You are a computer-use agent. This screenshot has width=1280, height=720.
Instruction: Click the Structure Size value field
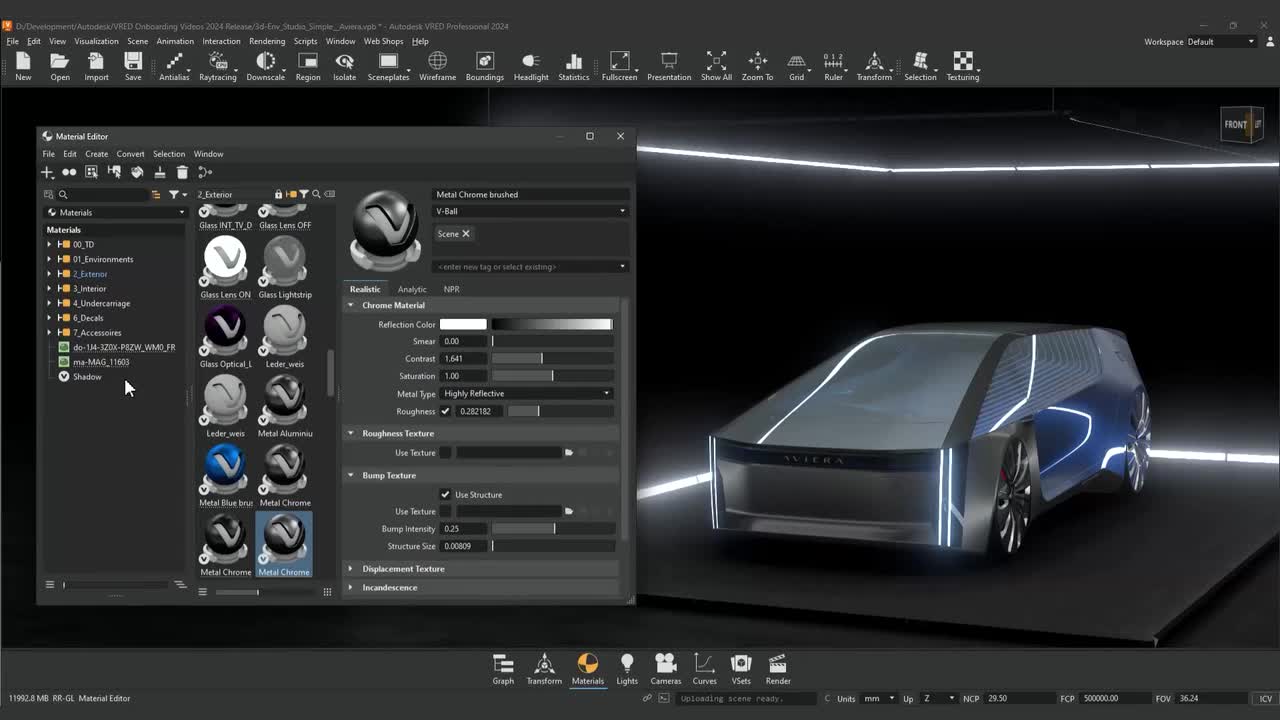(x=464, y=546)
